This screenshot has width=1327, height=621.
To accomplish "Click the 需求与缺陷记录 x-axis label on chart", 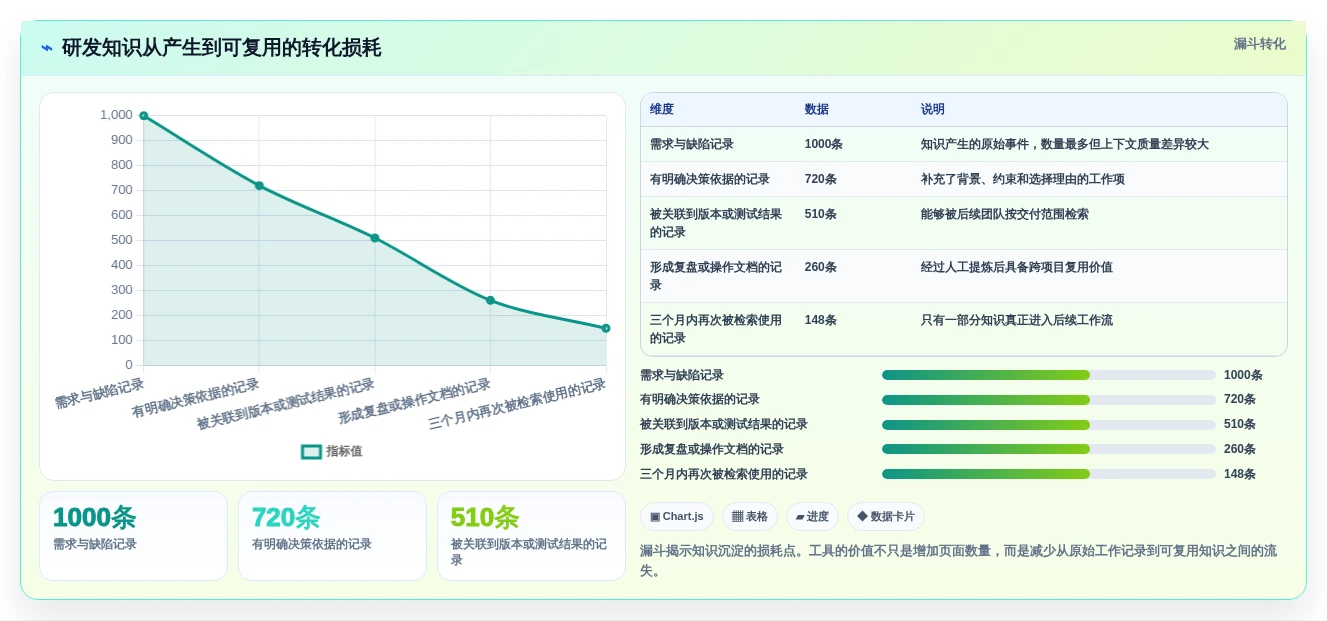I will 99,393.
